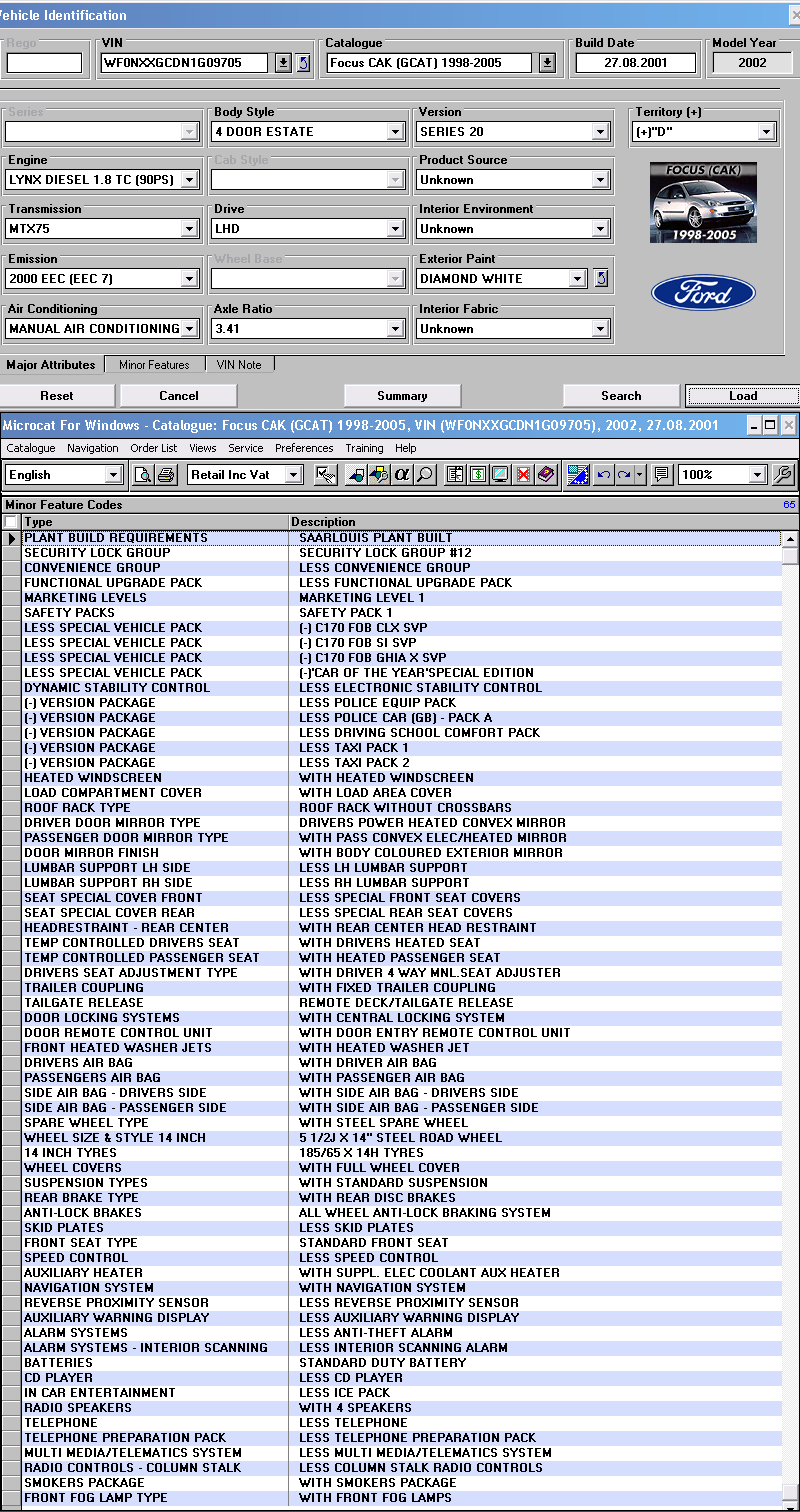This screenshot has height=1512, width=800.
Task: Click the alpha symbol toolbar icon
Action: tap(402, 475)
